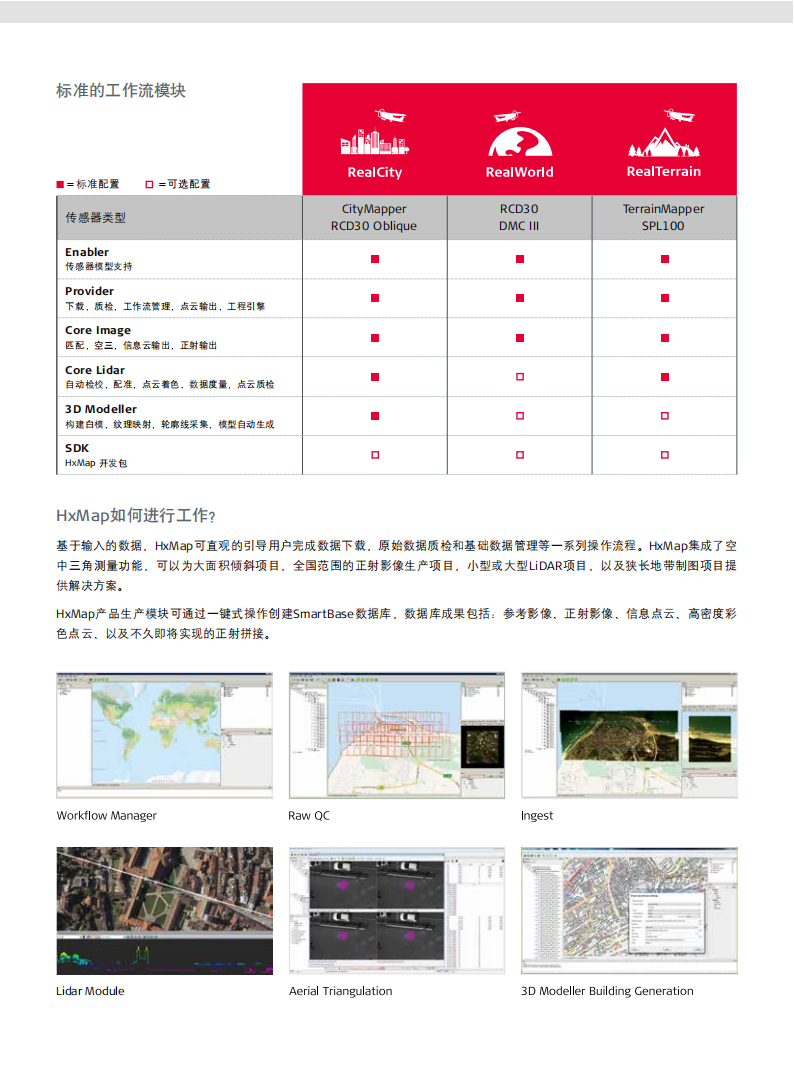Image resolution: width=794 pixels, height=1077 pixels.
Task: Click the Workflow Manager caption
Action: click(106, 815)
